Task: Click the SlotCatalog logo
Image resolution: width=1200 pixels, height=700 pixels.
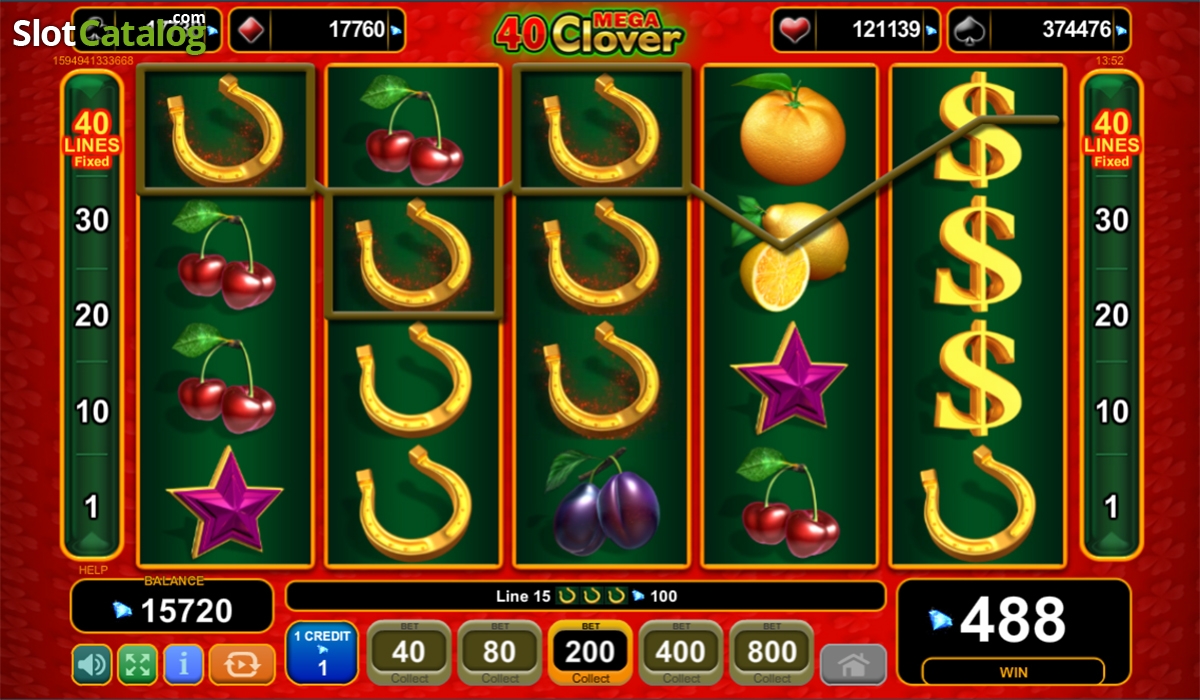Action: tap(109, 33)
